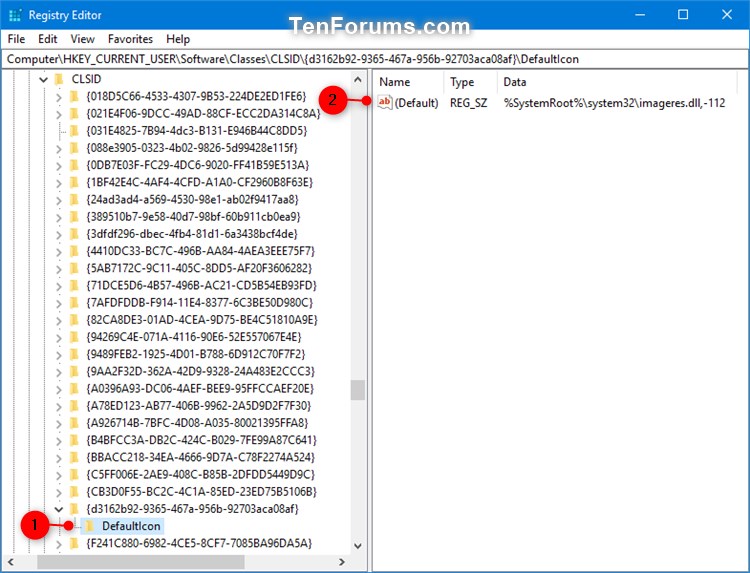The image size is (750, 573).
Task: Click folder icon of {82CA8DE3-01AD-4CEA-9D75-BE4C51810A9E}
Action: [74, 320]
